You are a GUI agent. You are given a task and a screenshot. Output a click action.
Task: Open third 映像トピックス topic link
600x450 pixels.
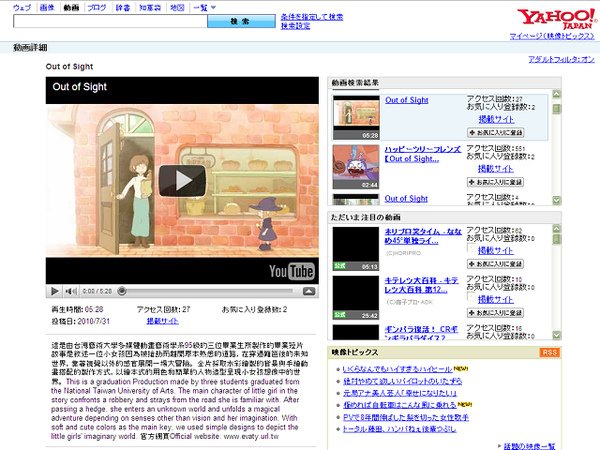coord(400,393)
